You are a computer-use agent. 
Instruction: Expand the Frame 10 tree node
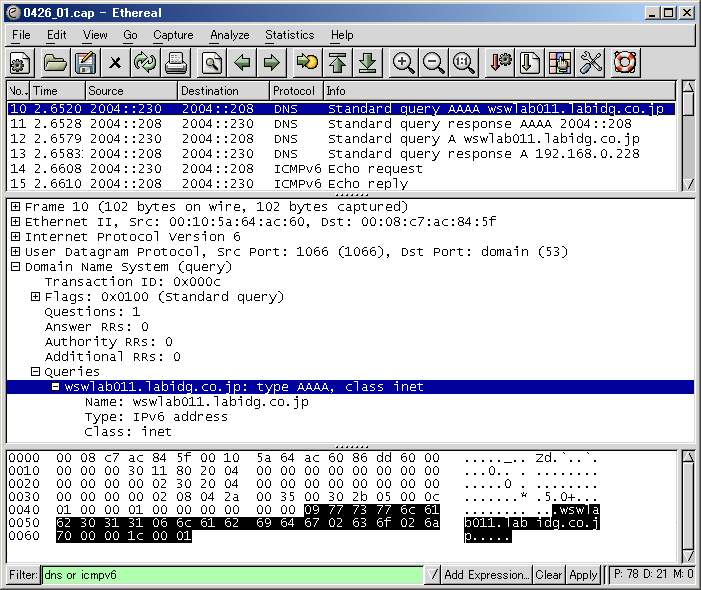[16, 207]
